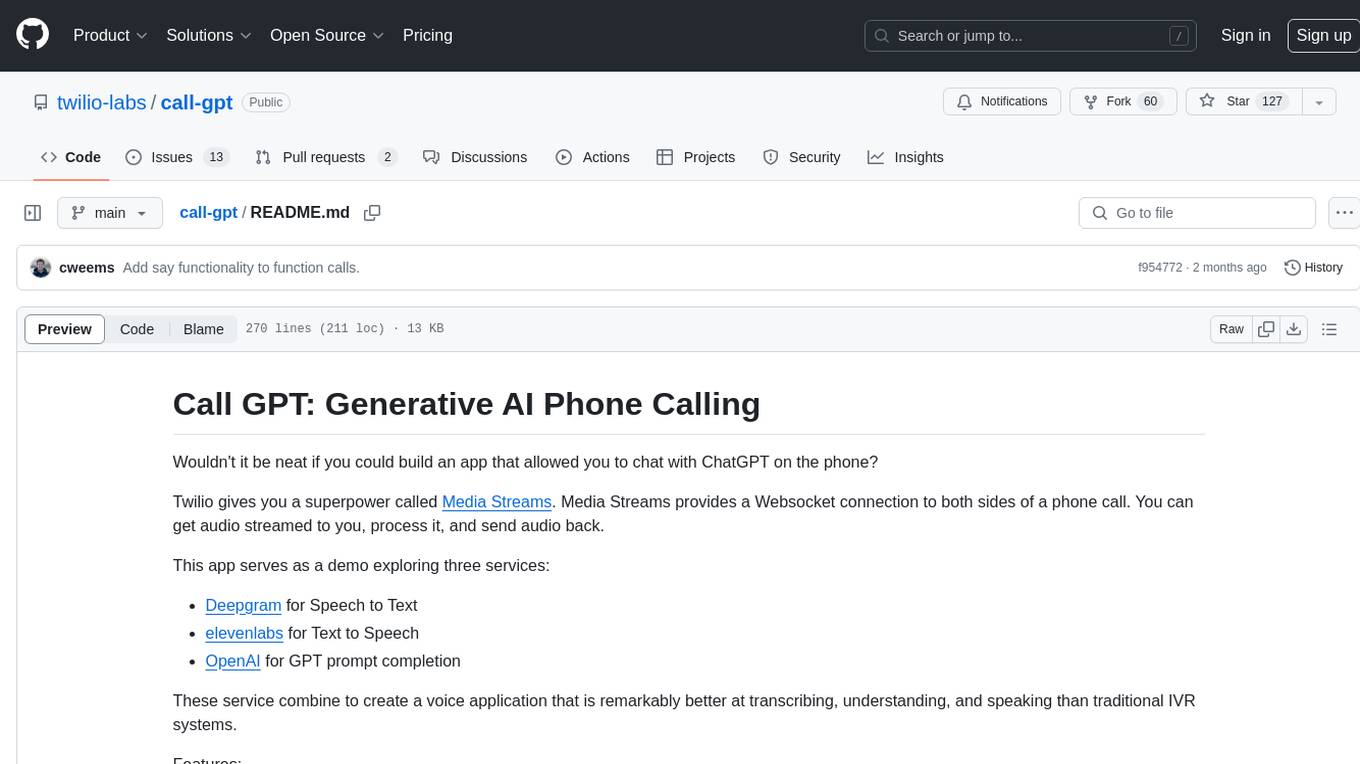Click the Issues count badge 13
Viewport: 1360px width, 764px height.
click(x=215, y=157)
